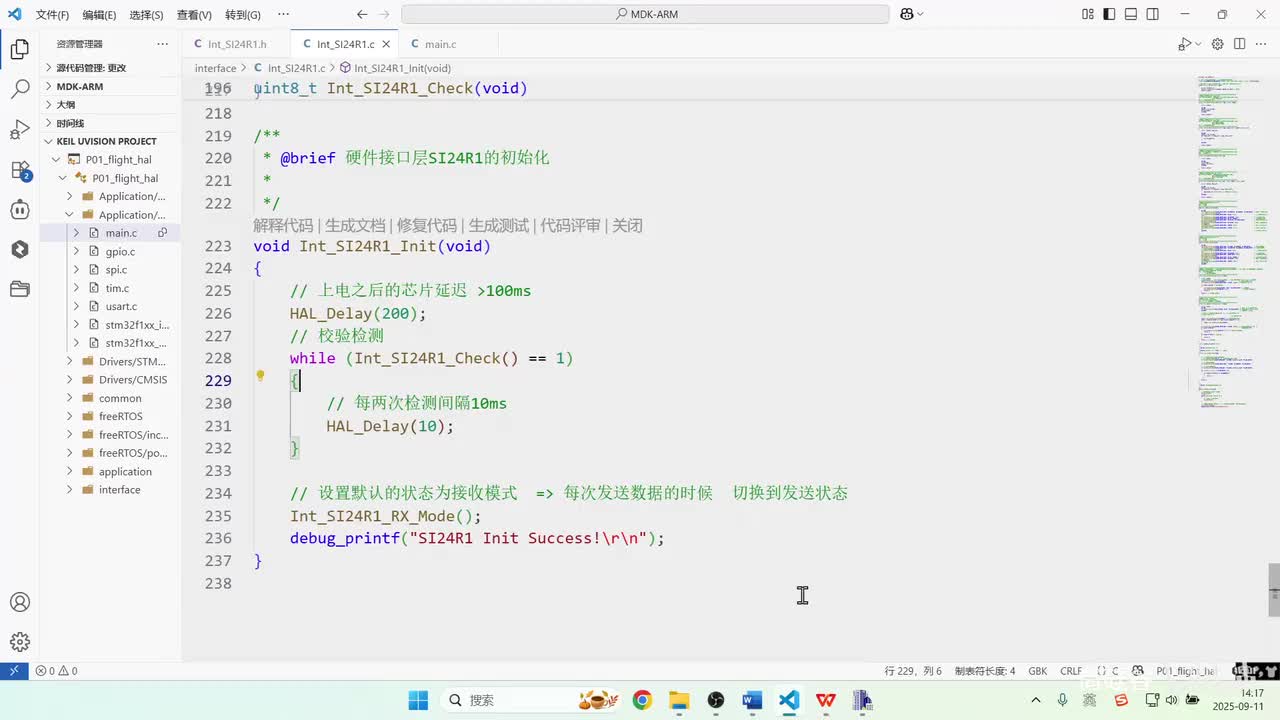Click the navigate forward arrow
The image size is (1280, 720).
point(384,14)
